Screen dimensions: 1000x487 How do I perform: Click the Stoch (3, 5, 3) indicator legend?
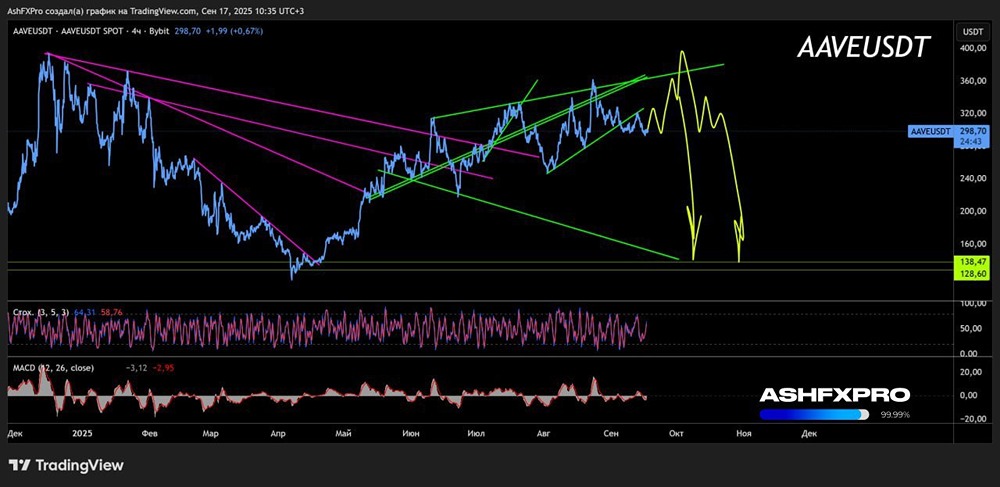pyautogui.click(x=42, y=312)
